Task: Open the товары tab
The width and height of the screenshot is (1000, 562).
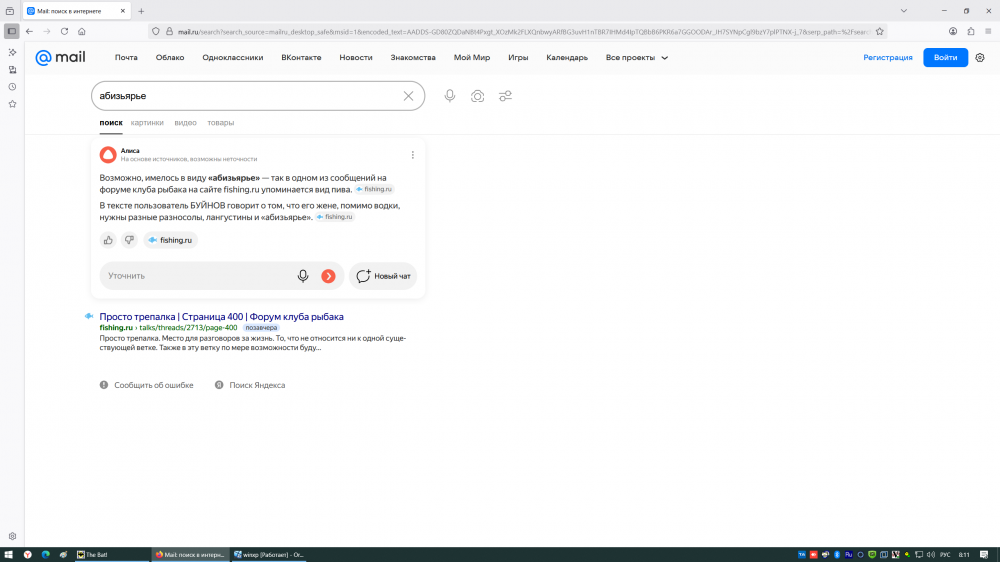Action: click(221, 123)
